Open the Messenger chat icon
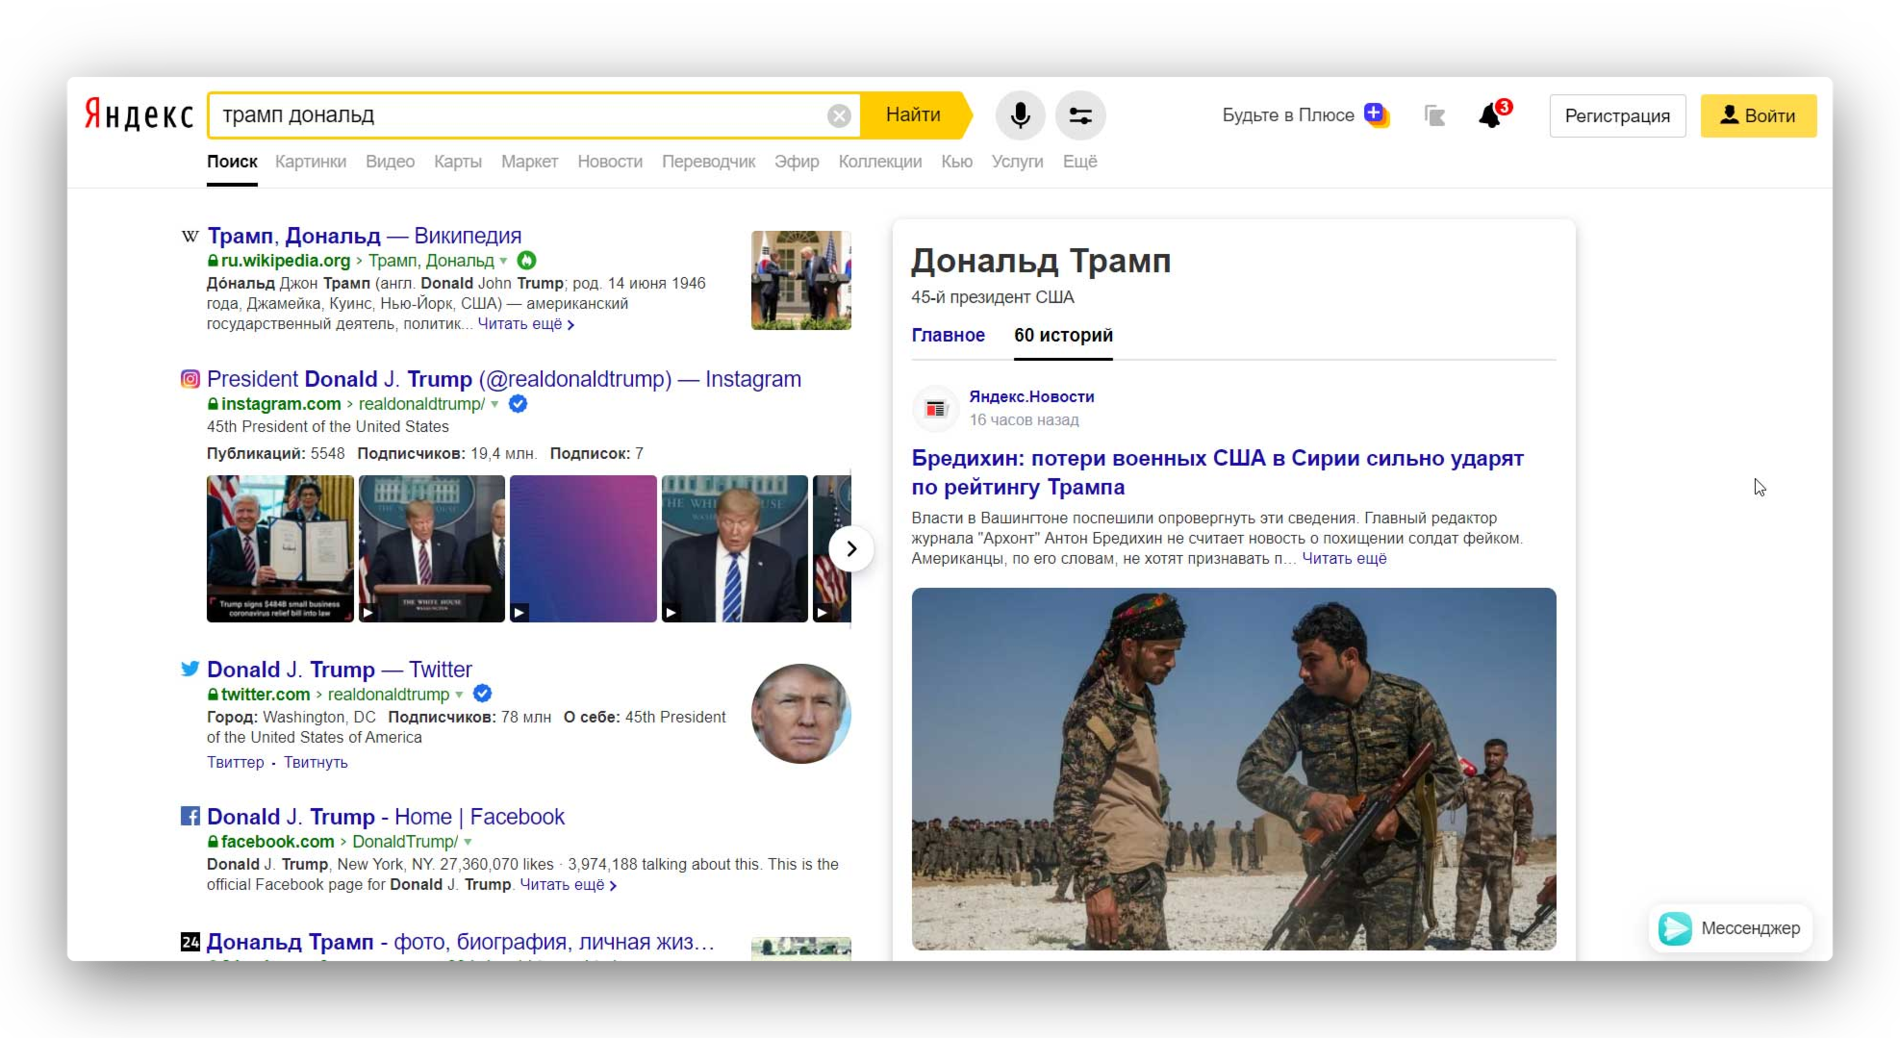This screenshot has width=1900, height=1038. click(x=1675, y=928)
